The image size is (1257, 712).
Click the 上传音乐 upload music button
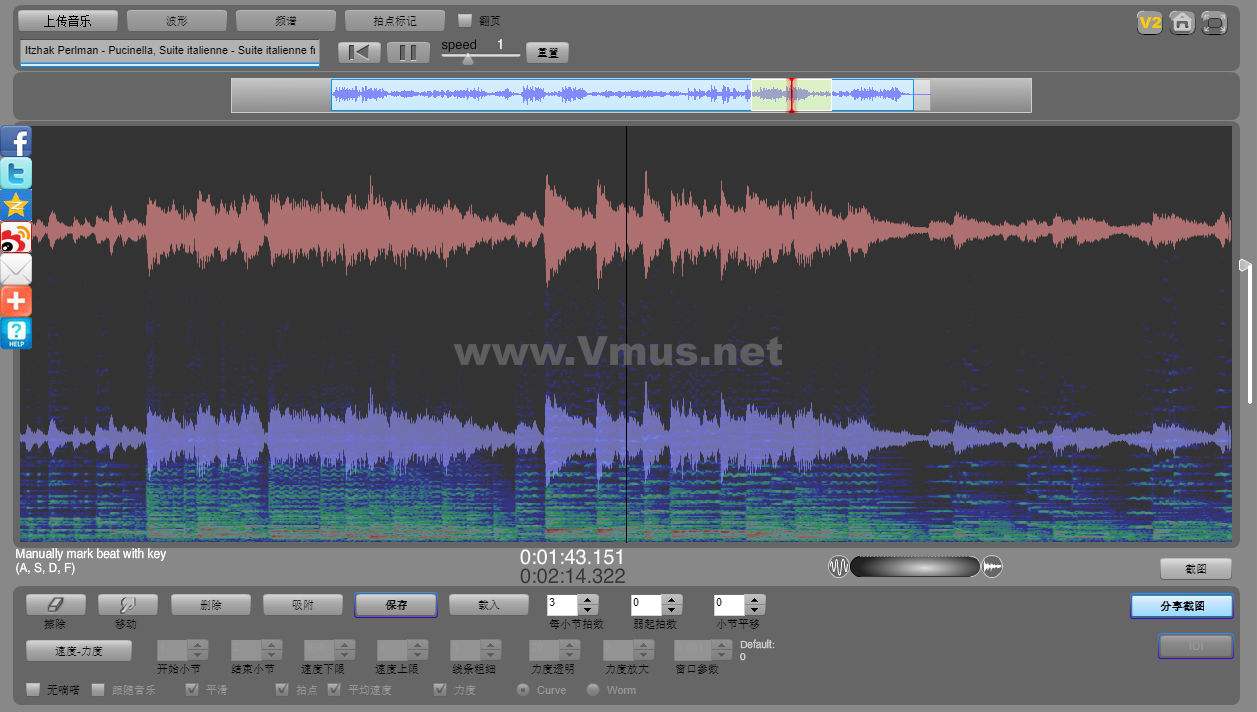[68, 20]
